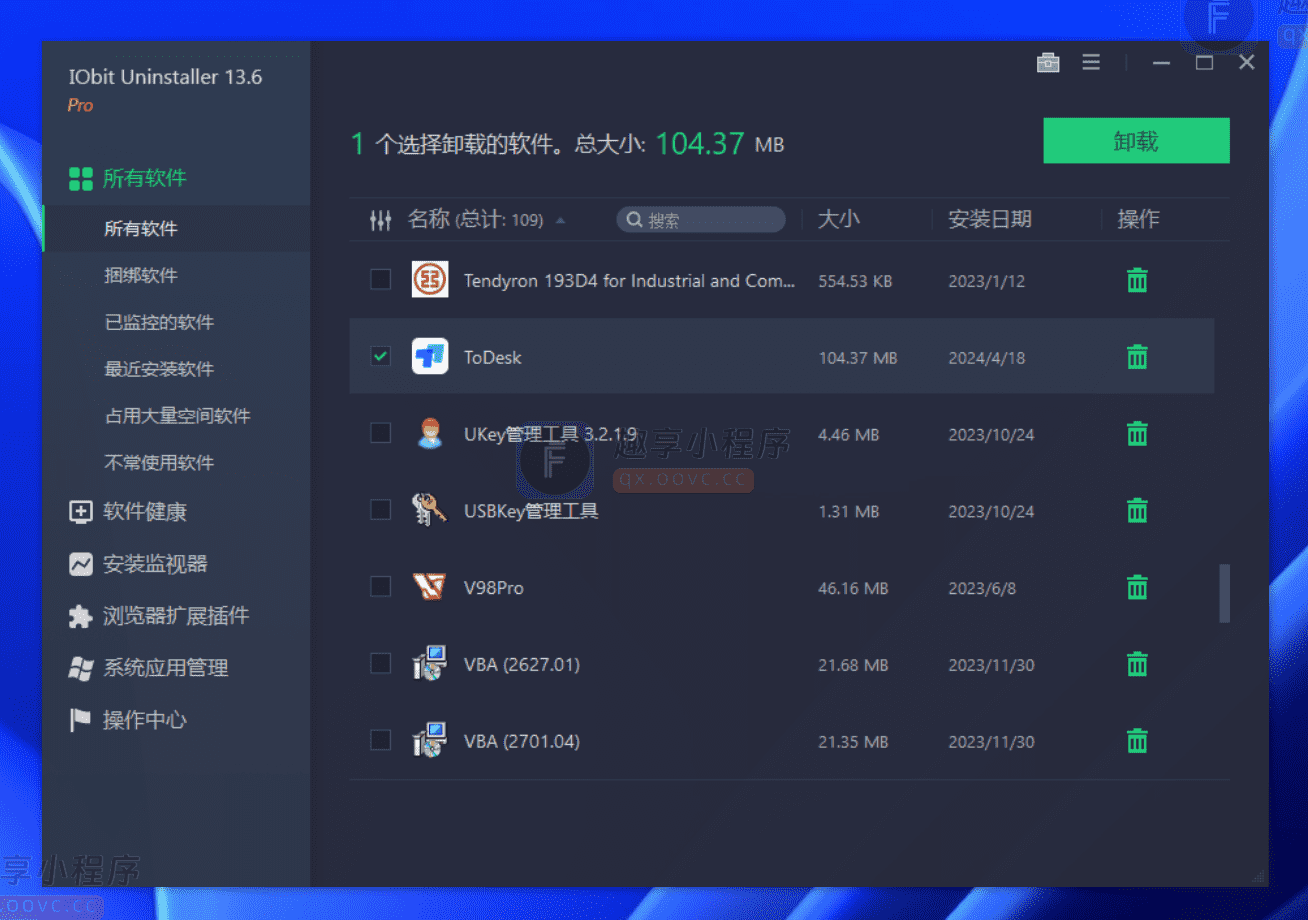This screenshot has height=920, width=1308.
Task: Click the 554.53 KB size value
Action: pyautogui.click(x=855, y=281)
